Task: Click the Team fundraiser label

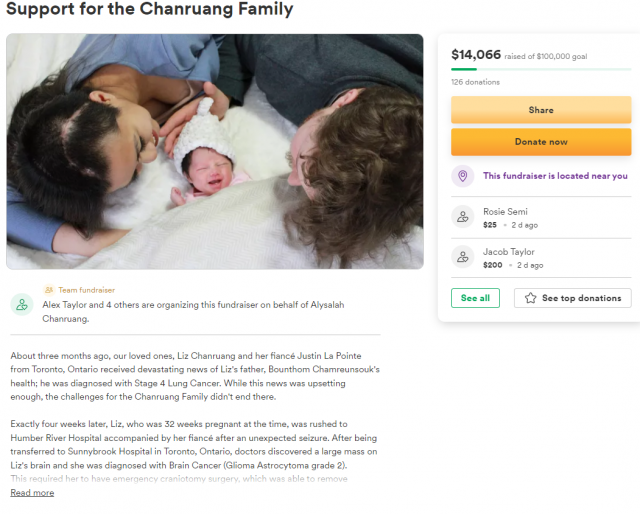Action: [87, 290]
